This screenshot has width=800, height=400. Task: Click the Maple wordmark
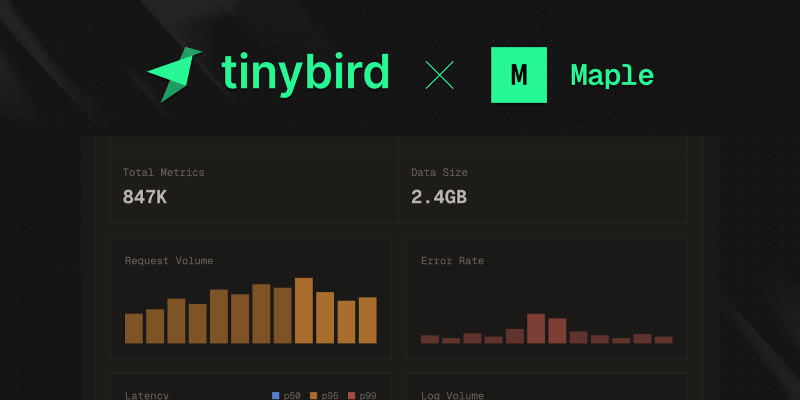(612, 75)
